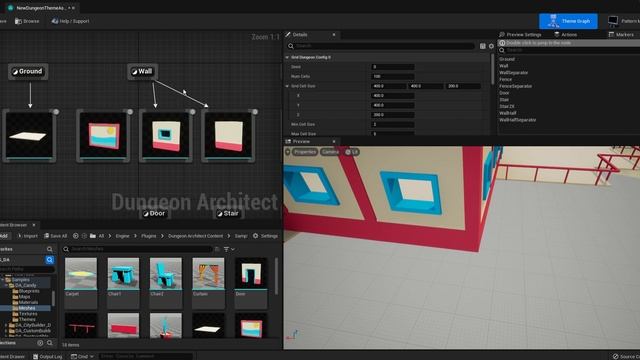Open the Textures folder
The height and width of the screenshot is (360, 640).
pos(27,314)
